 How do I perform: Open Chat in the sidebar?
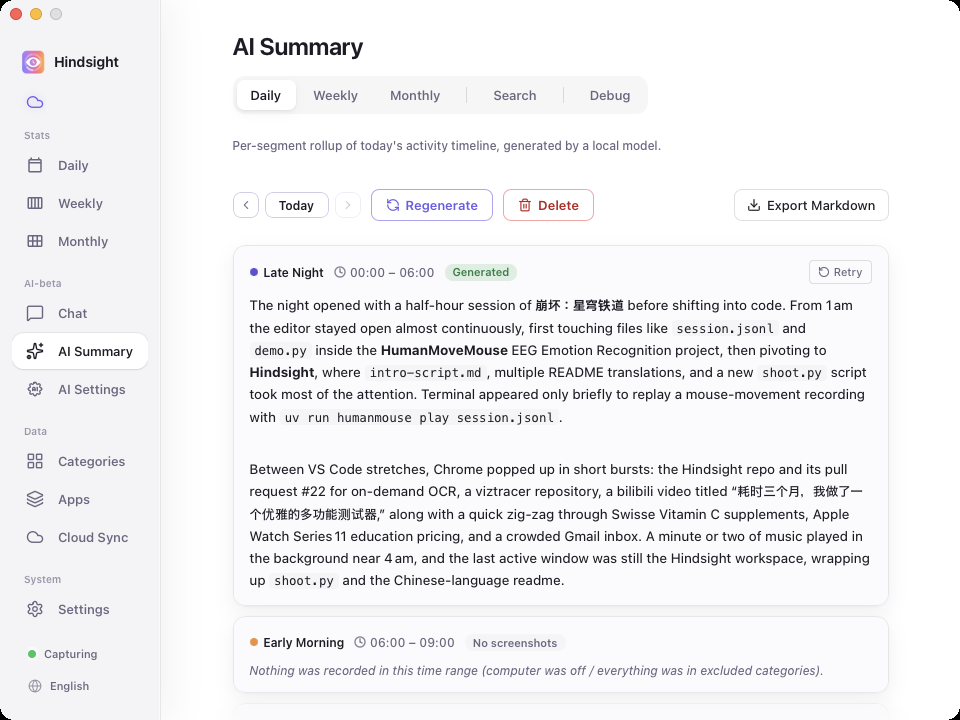pyautogui.click(x=80, y=313)
